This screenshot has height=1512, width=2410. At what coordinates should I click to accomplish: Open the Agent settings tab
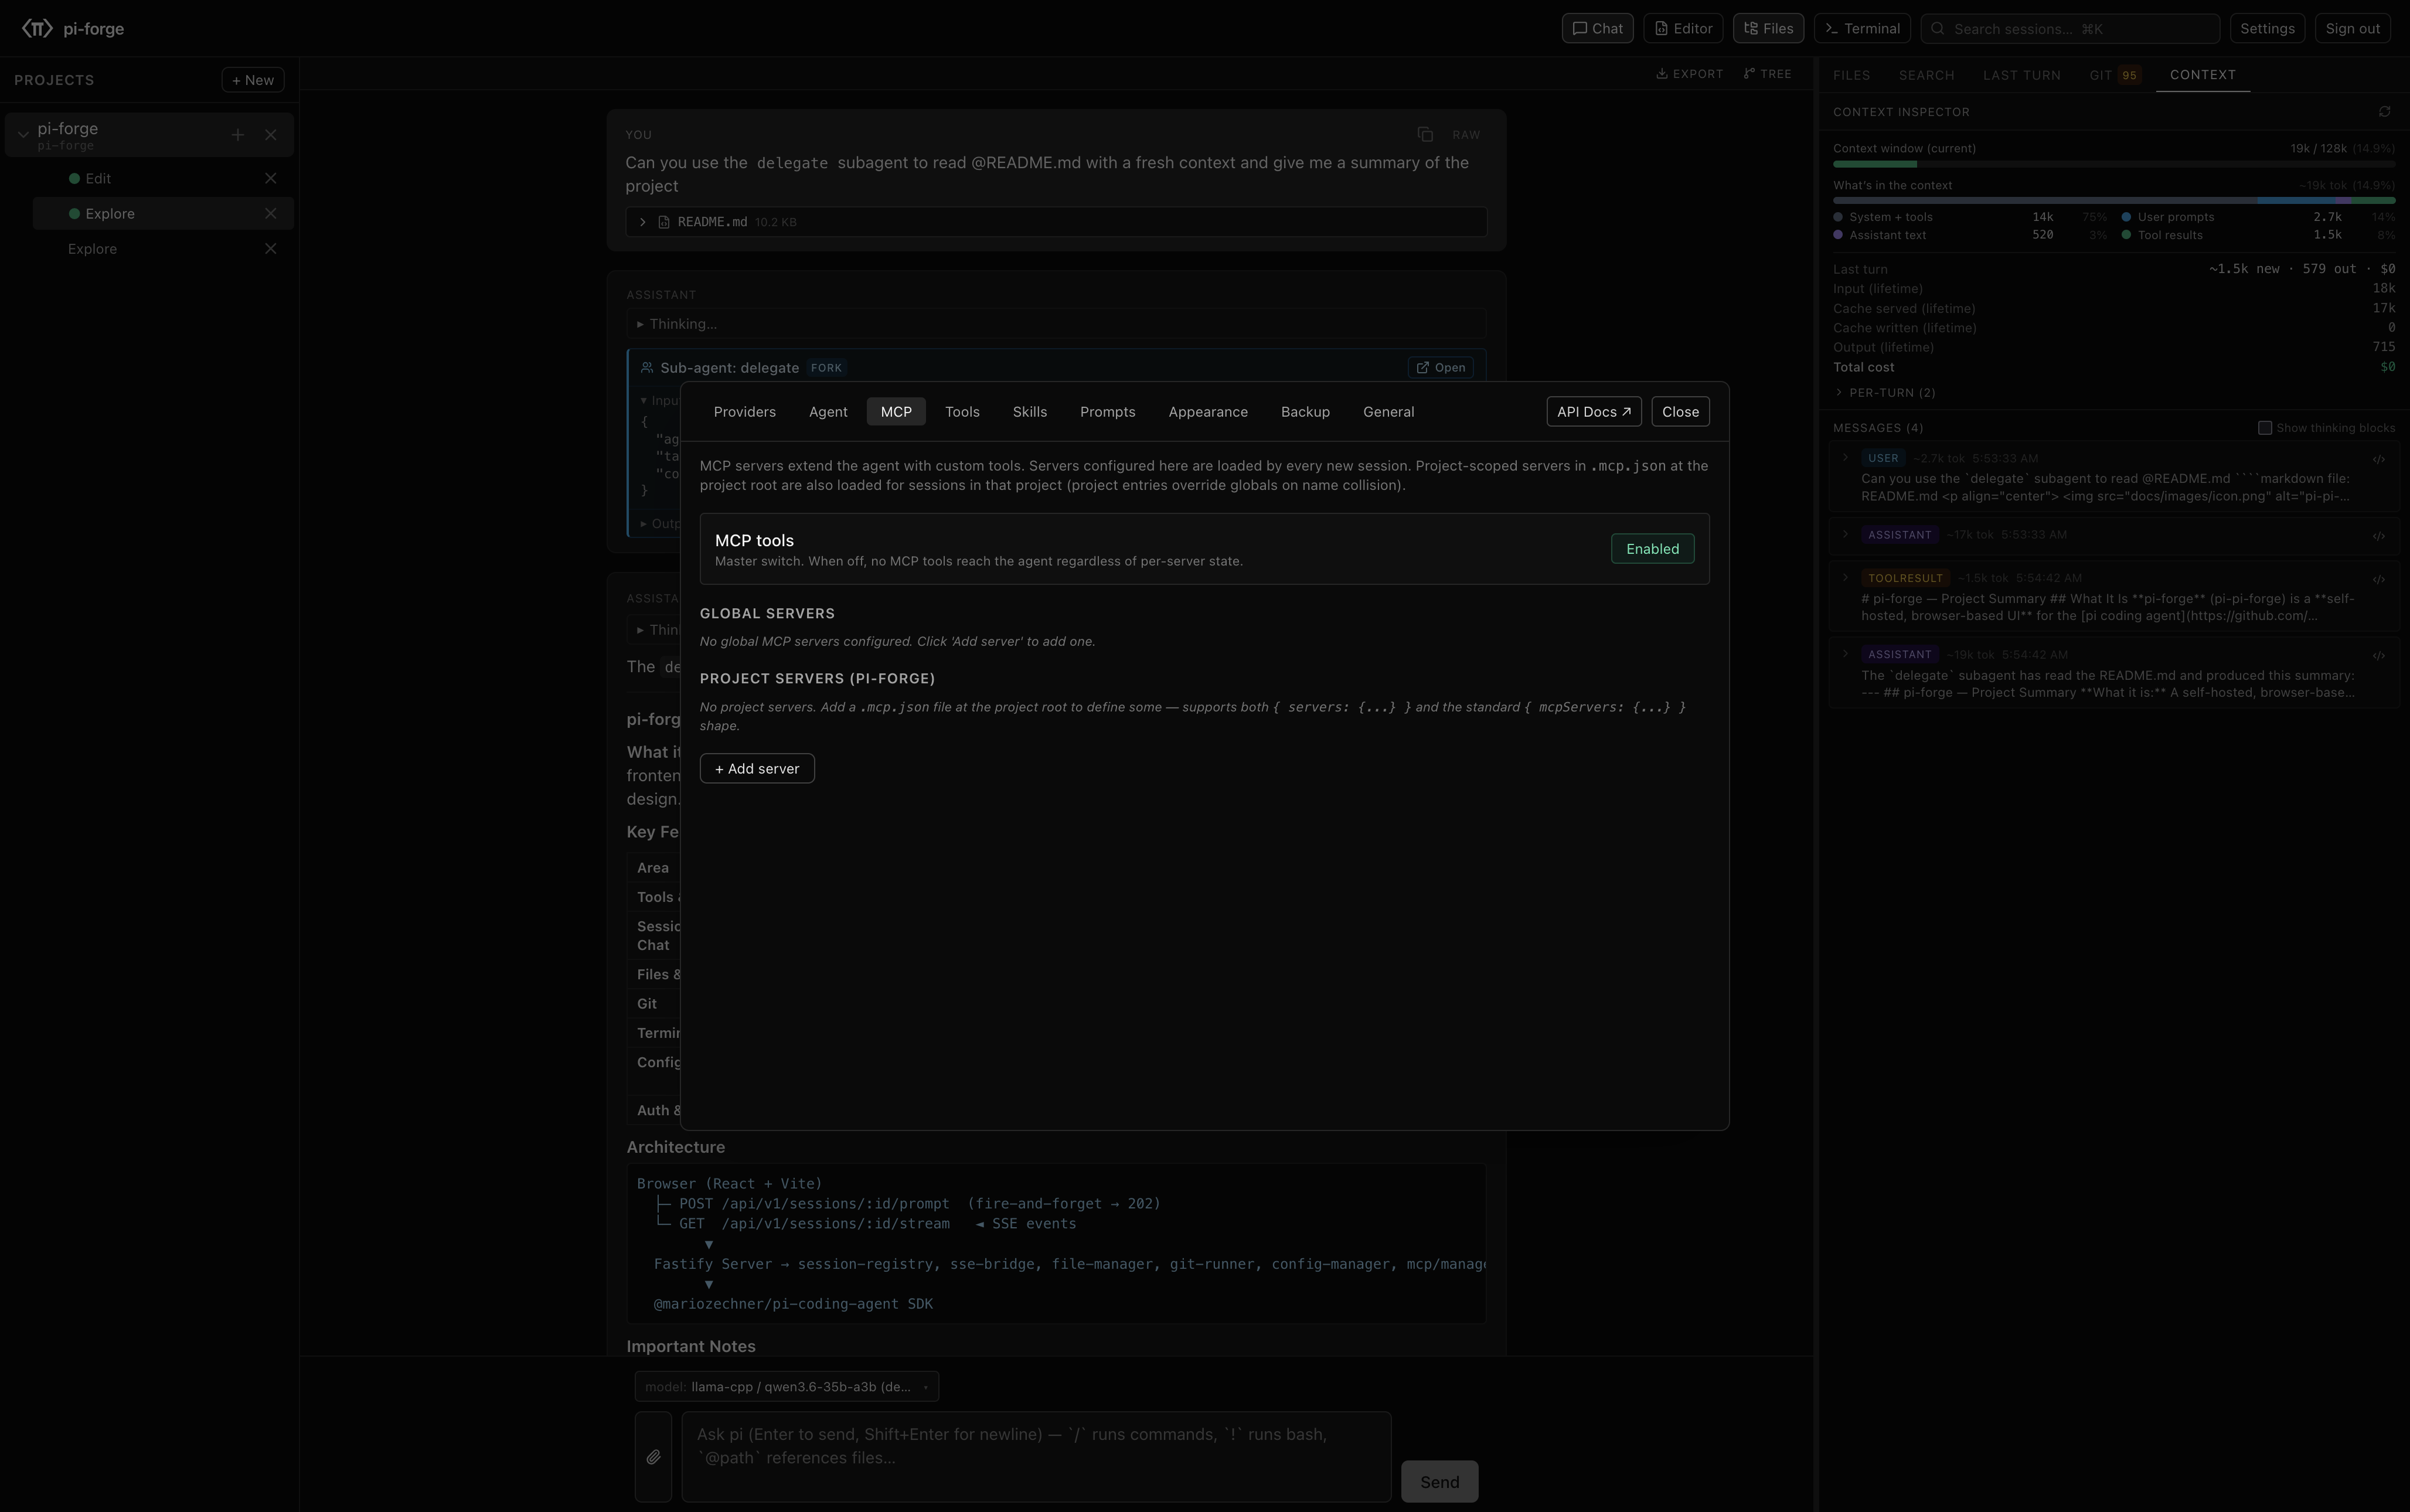(828, 412)
